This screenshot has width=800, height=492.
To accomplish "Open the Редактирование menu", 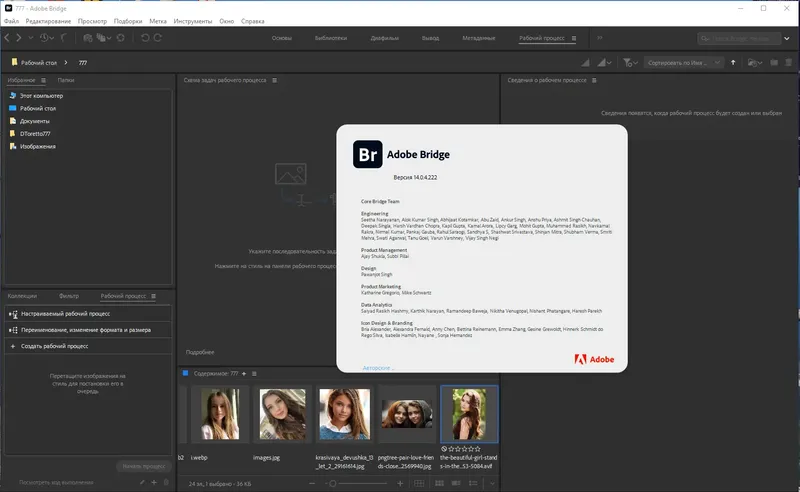I will pyautogui.click(x=48, y=21).
